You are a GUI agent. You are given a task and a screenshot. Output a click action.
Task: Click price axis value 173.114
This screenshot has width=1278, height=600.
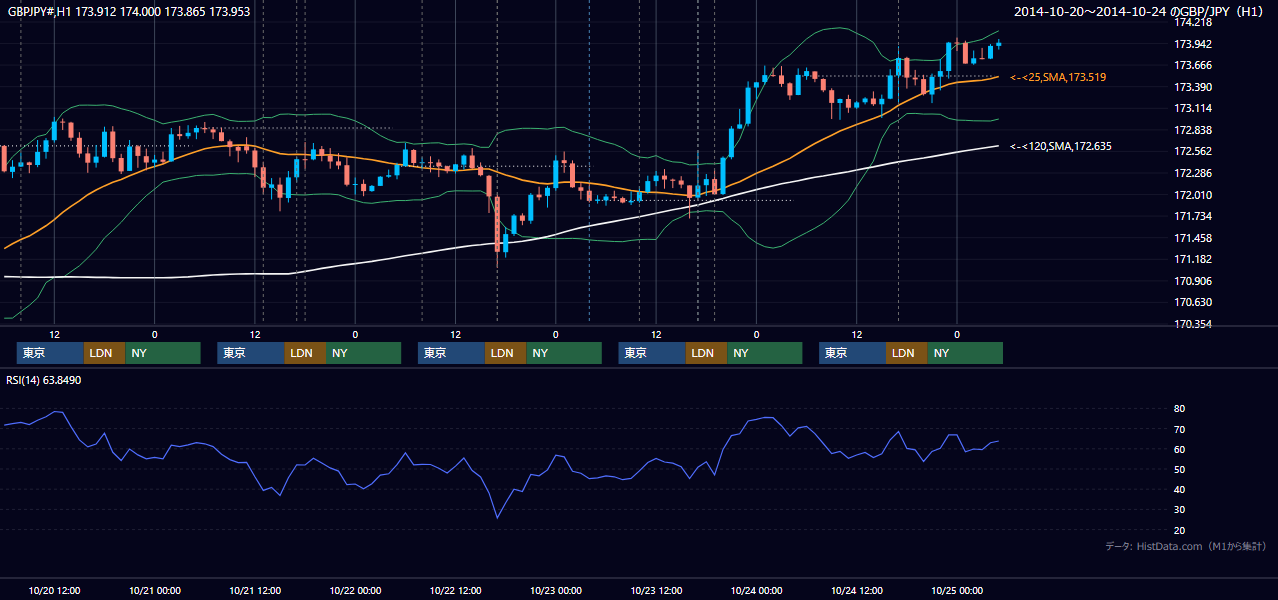click(1192, 108)
